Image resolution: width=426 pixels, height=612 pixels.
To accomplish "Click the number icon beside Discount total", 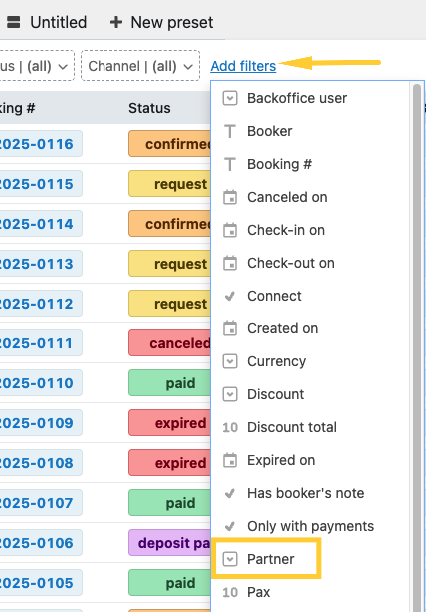I will tap(230, 427).
